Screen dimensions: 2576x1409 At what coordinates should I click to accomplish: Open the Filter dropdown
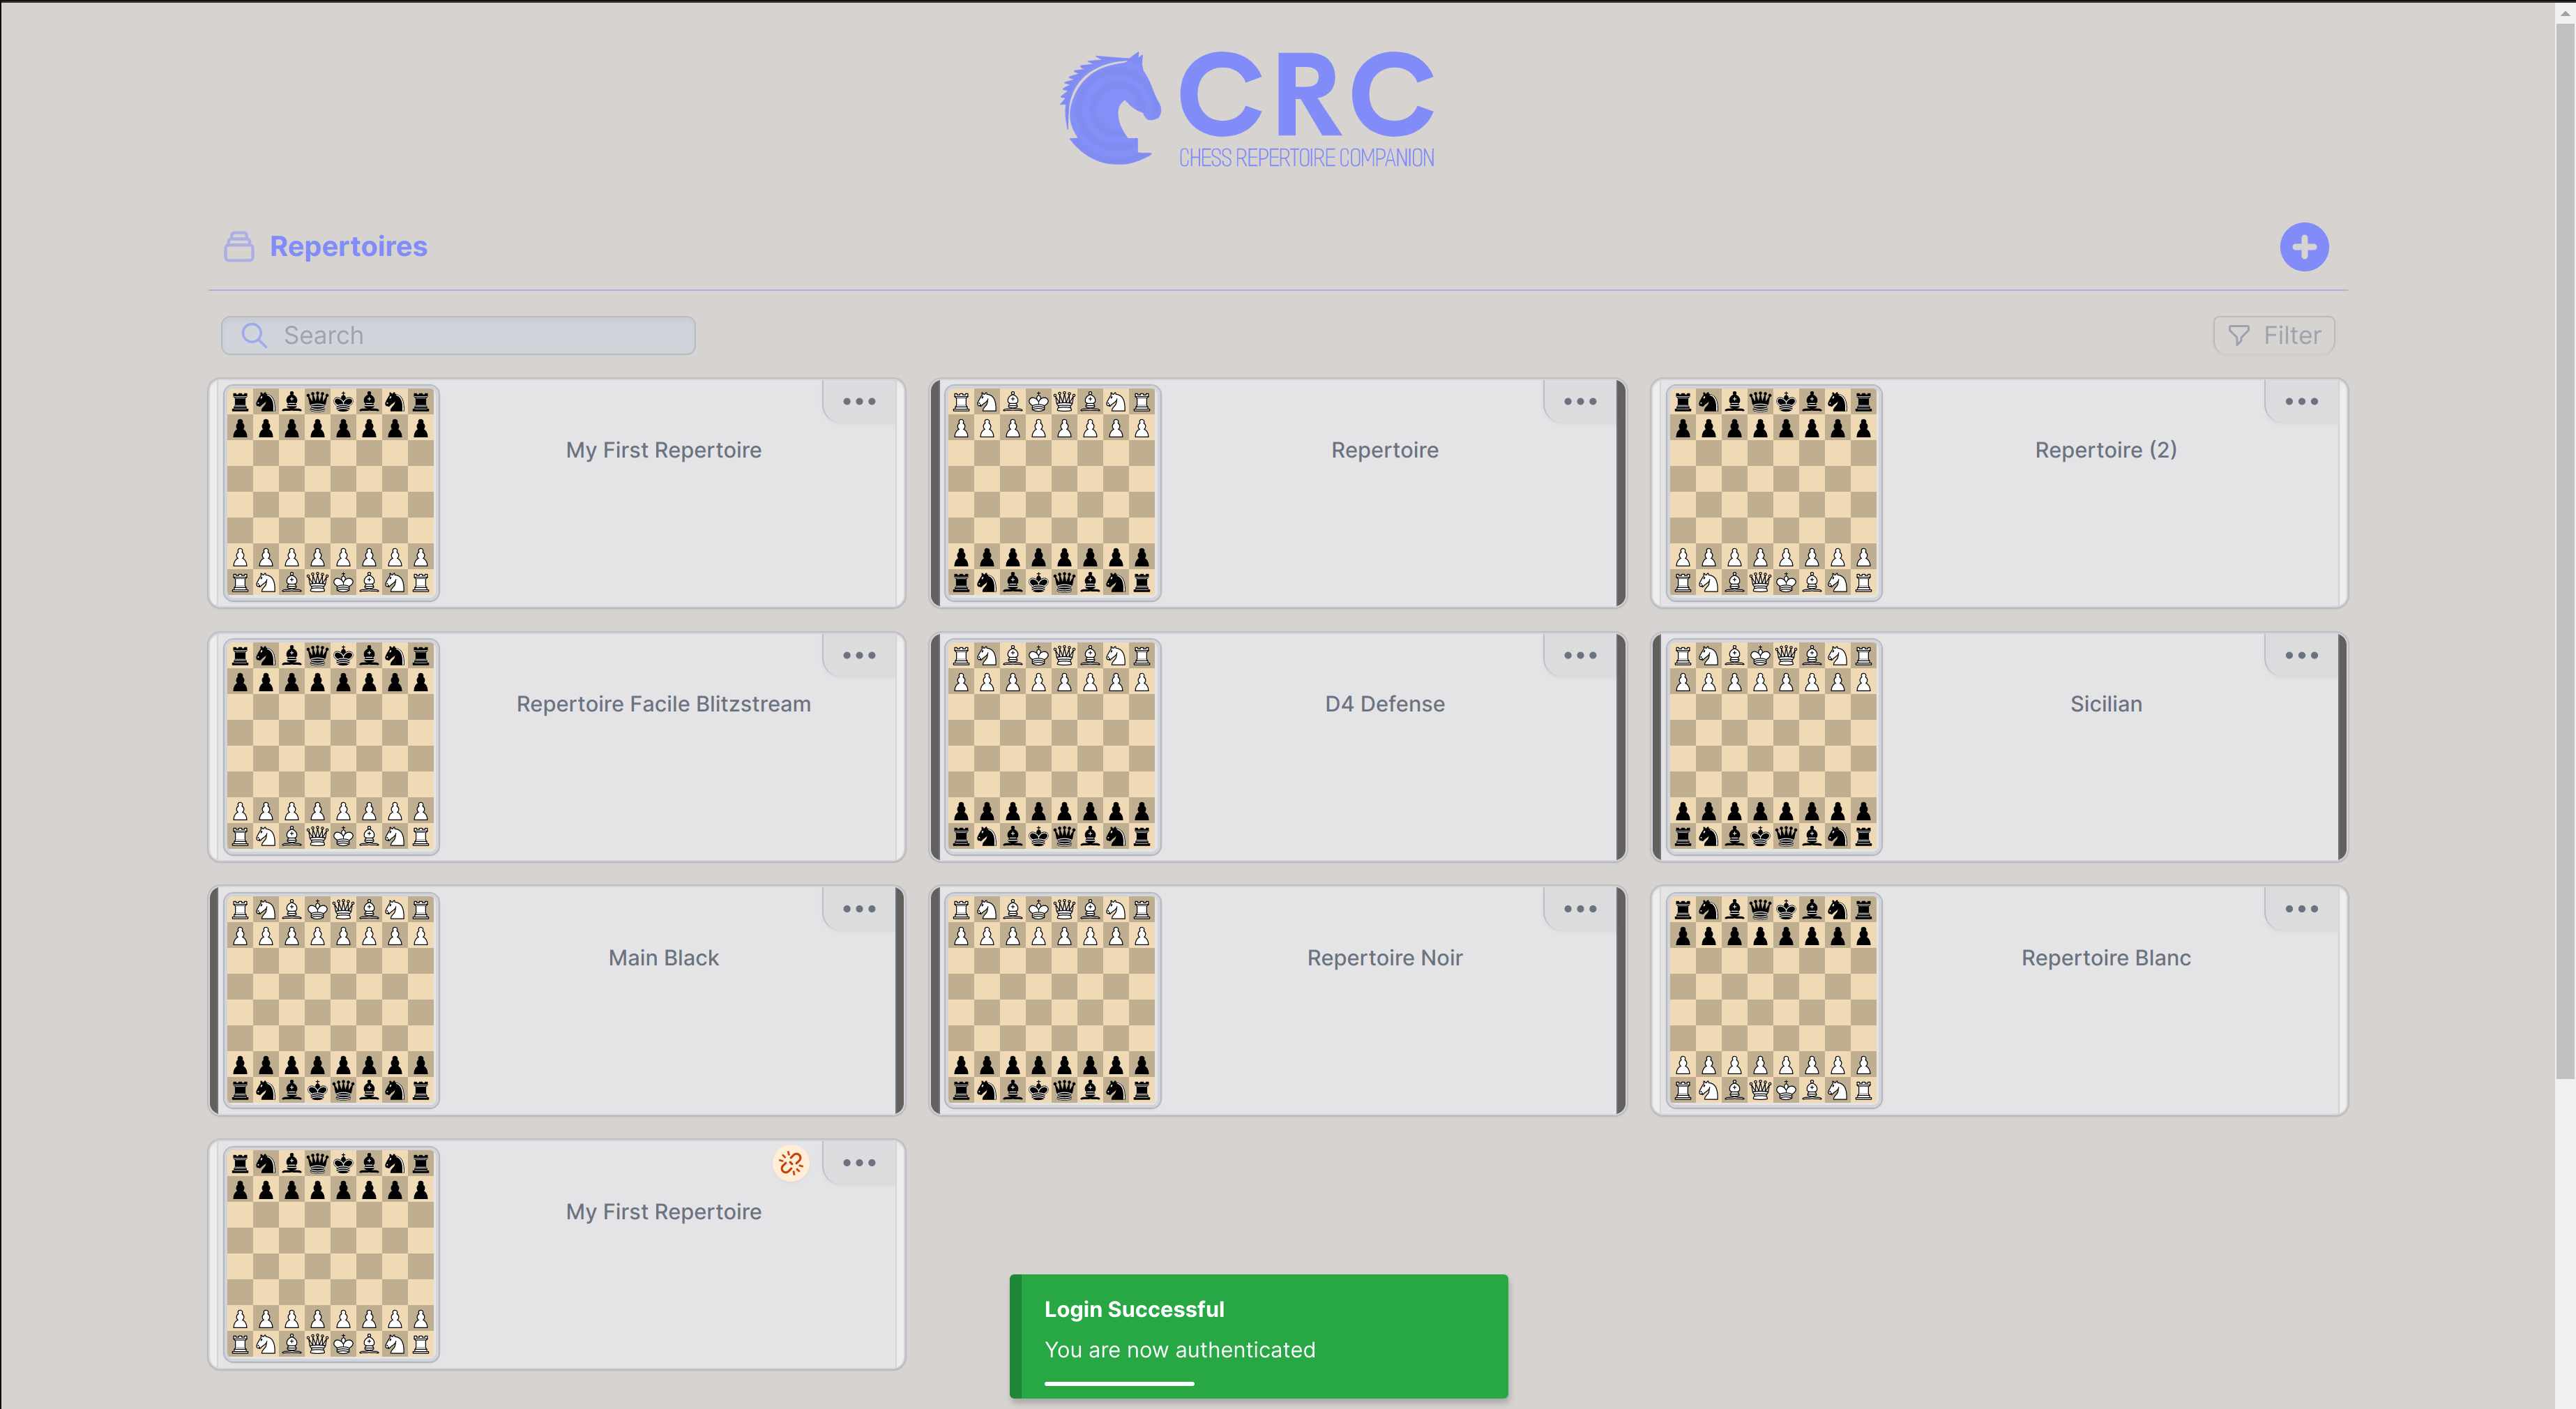click(2273, 335)
